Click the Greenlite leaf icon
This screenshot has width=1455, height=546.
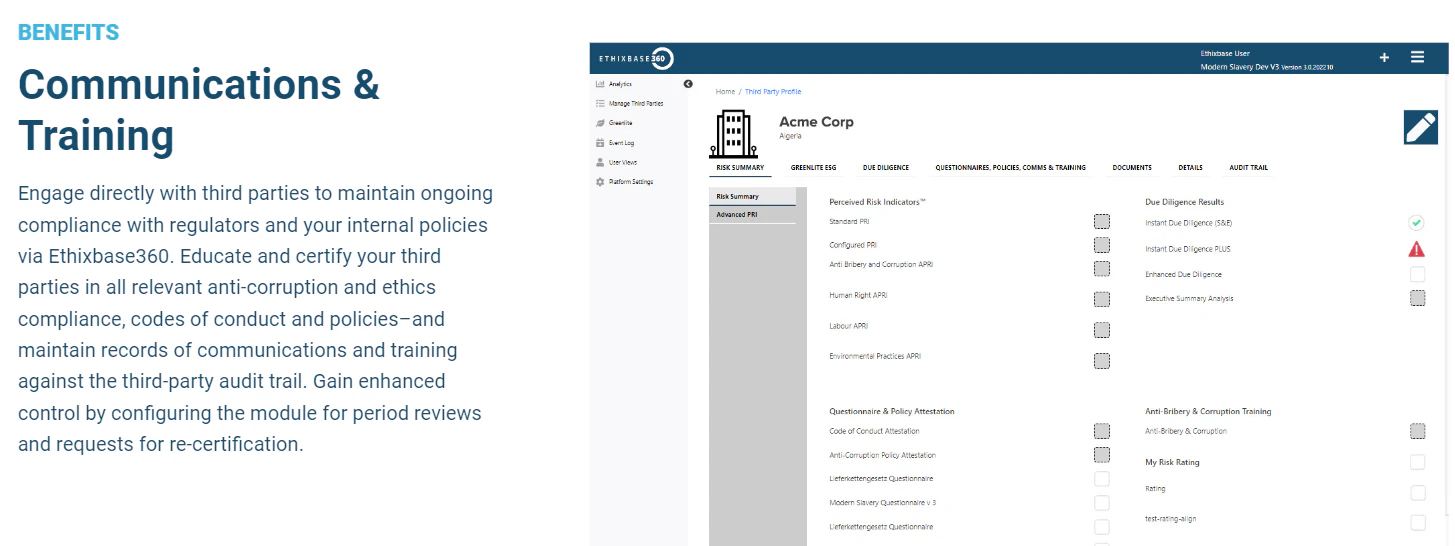pyautogui.click(x=600, y=123)
